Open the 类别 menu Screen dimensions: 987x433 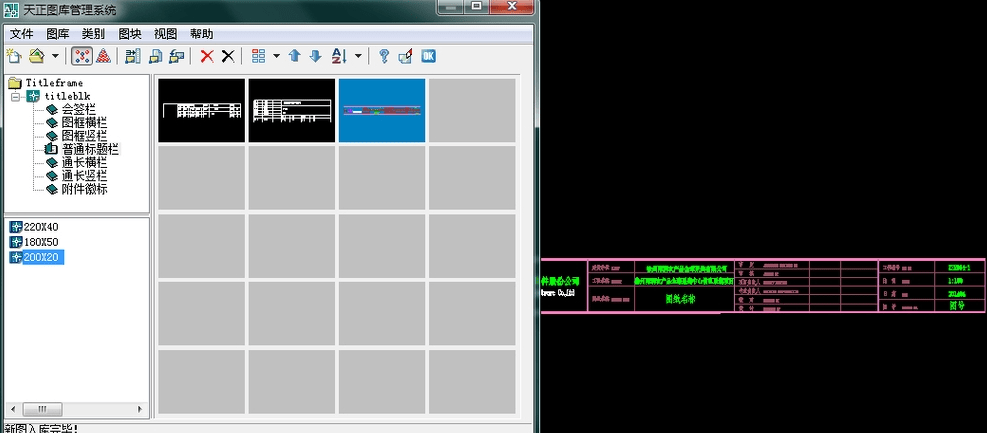[93, 34]
